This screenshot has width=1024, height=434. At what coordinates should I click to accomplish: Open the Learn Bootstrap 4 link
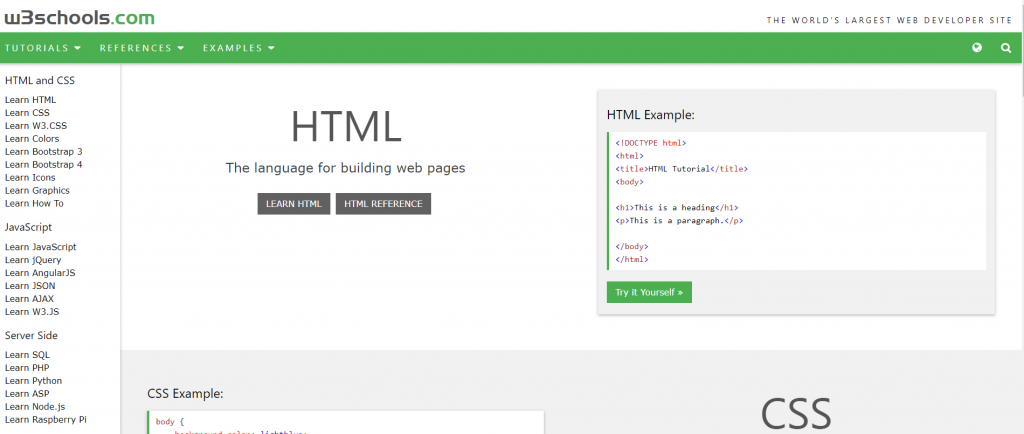[43, 164]
